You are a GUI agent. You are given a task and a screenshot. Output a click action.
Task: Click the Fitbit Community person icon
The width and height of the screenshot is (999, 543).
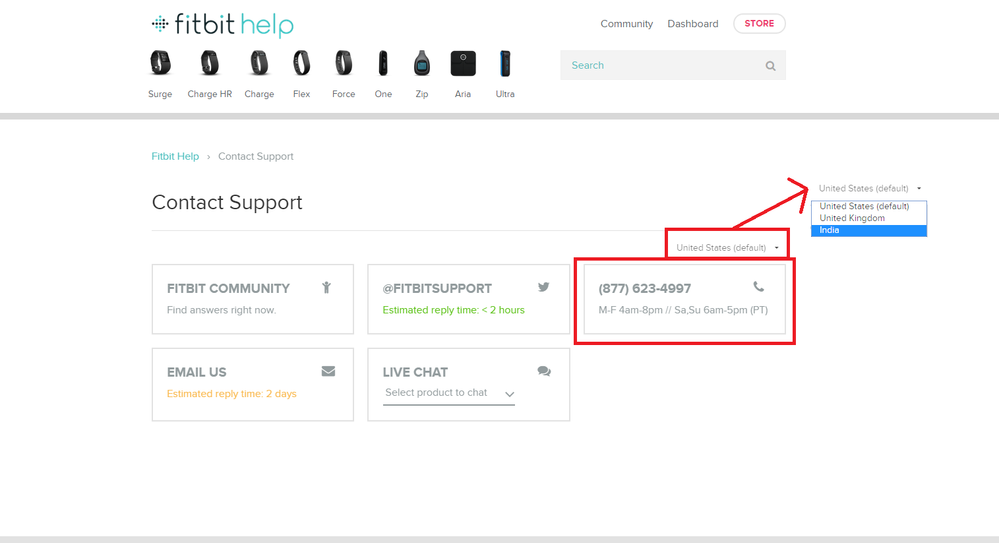(326, 287)
